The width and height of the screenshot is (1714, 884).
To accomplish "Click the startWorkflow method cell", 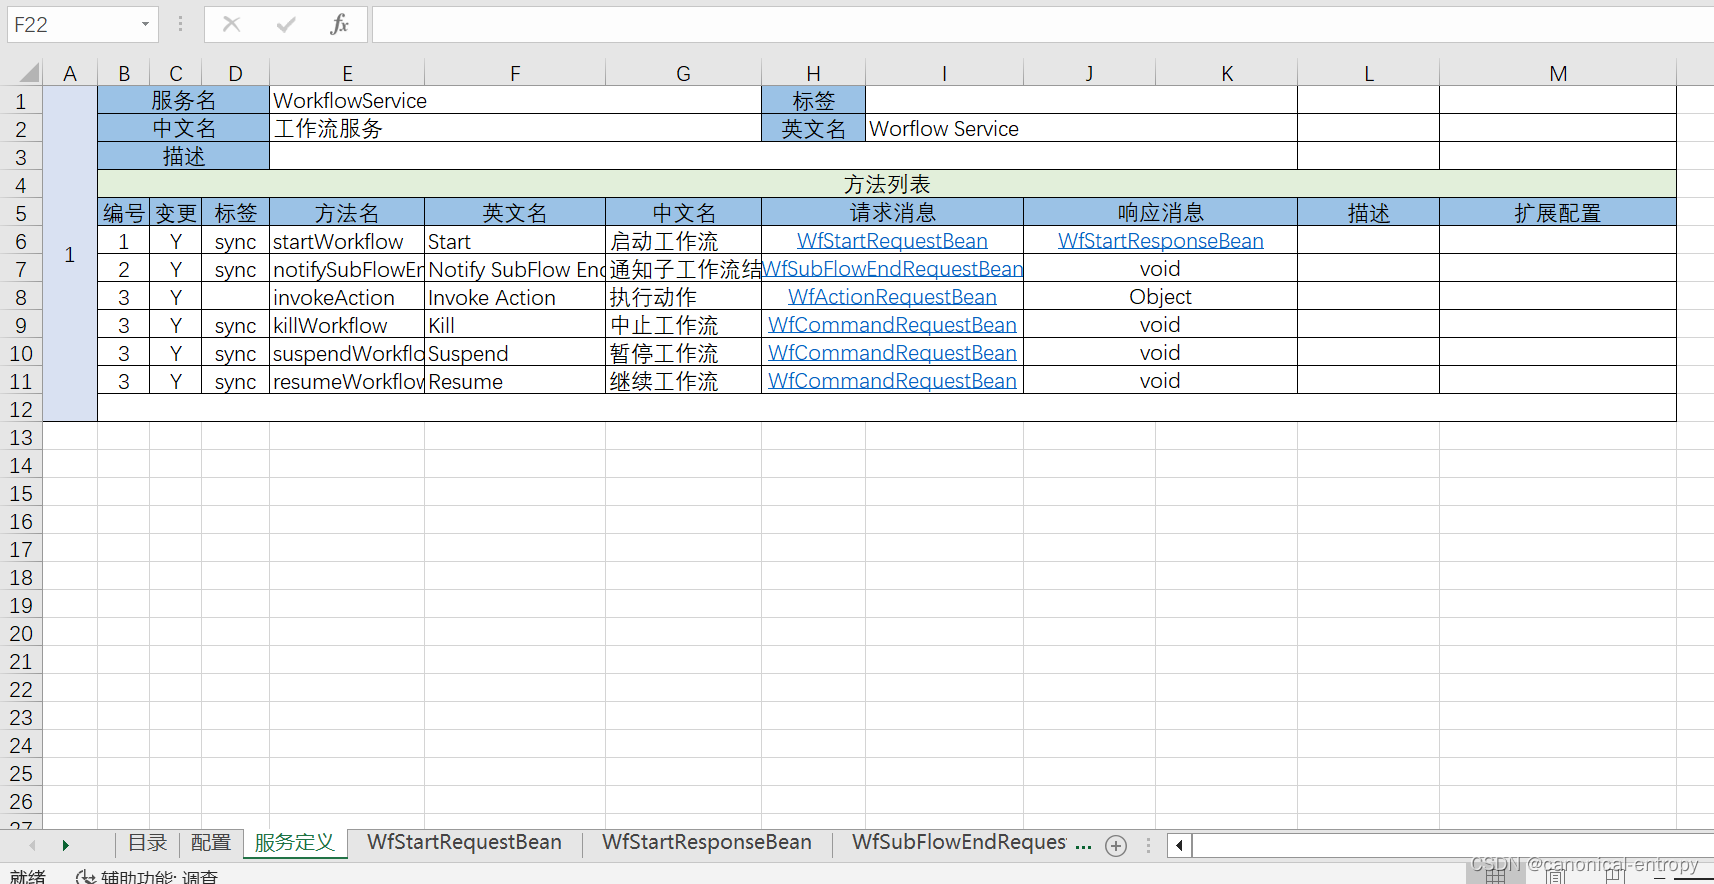I will 347,241.
